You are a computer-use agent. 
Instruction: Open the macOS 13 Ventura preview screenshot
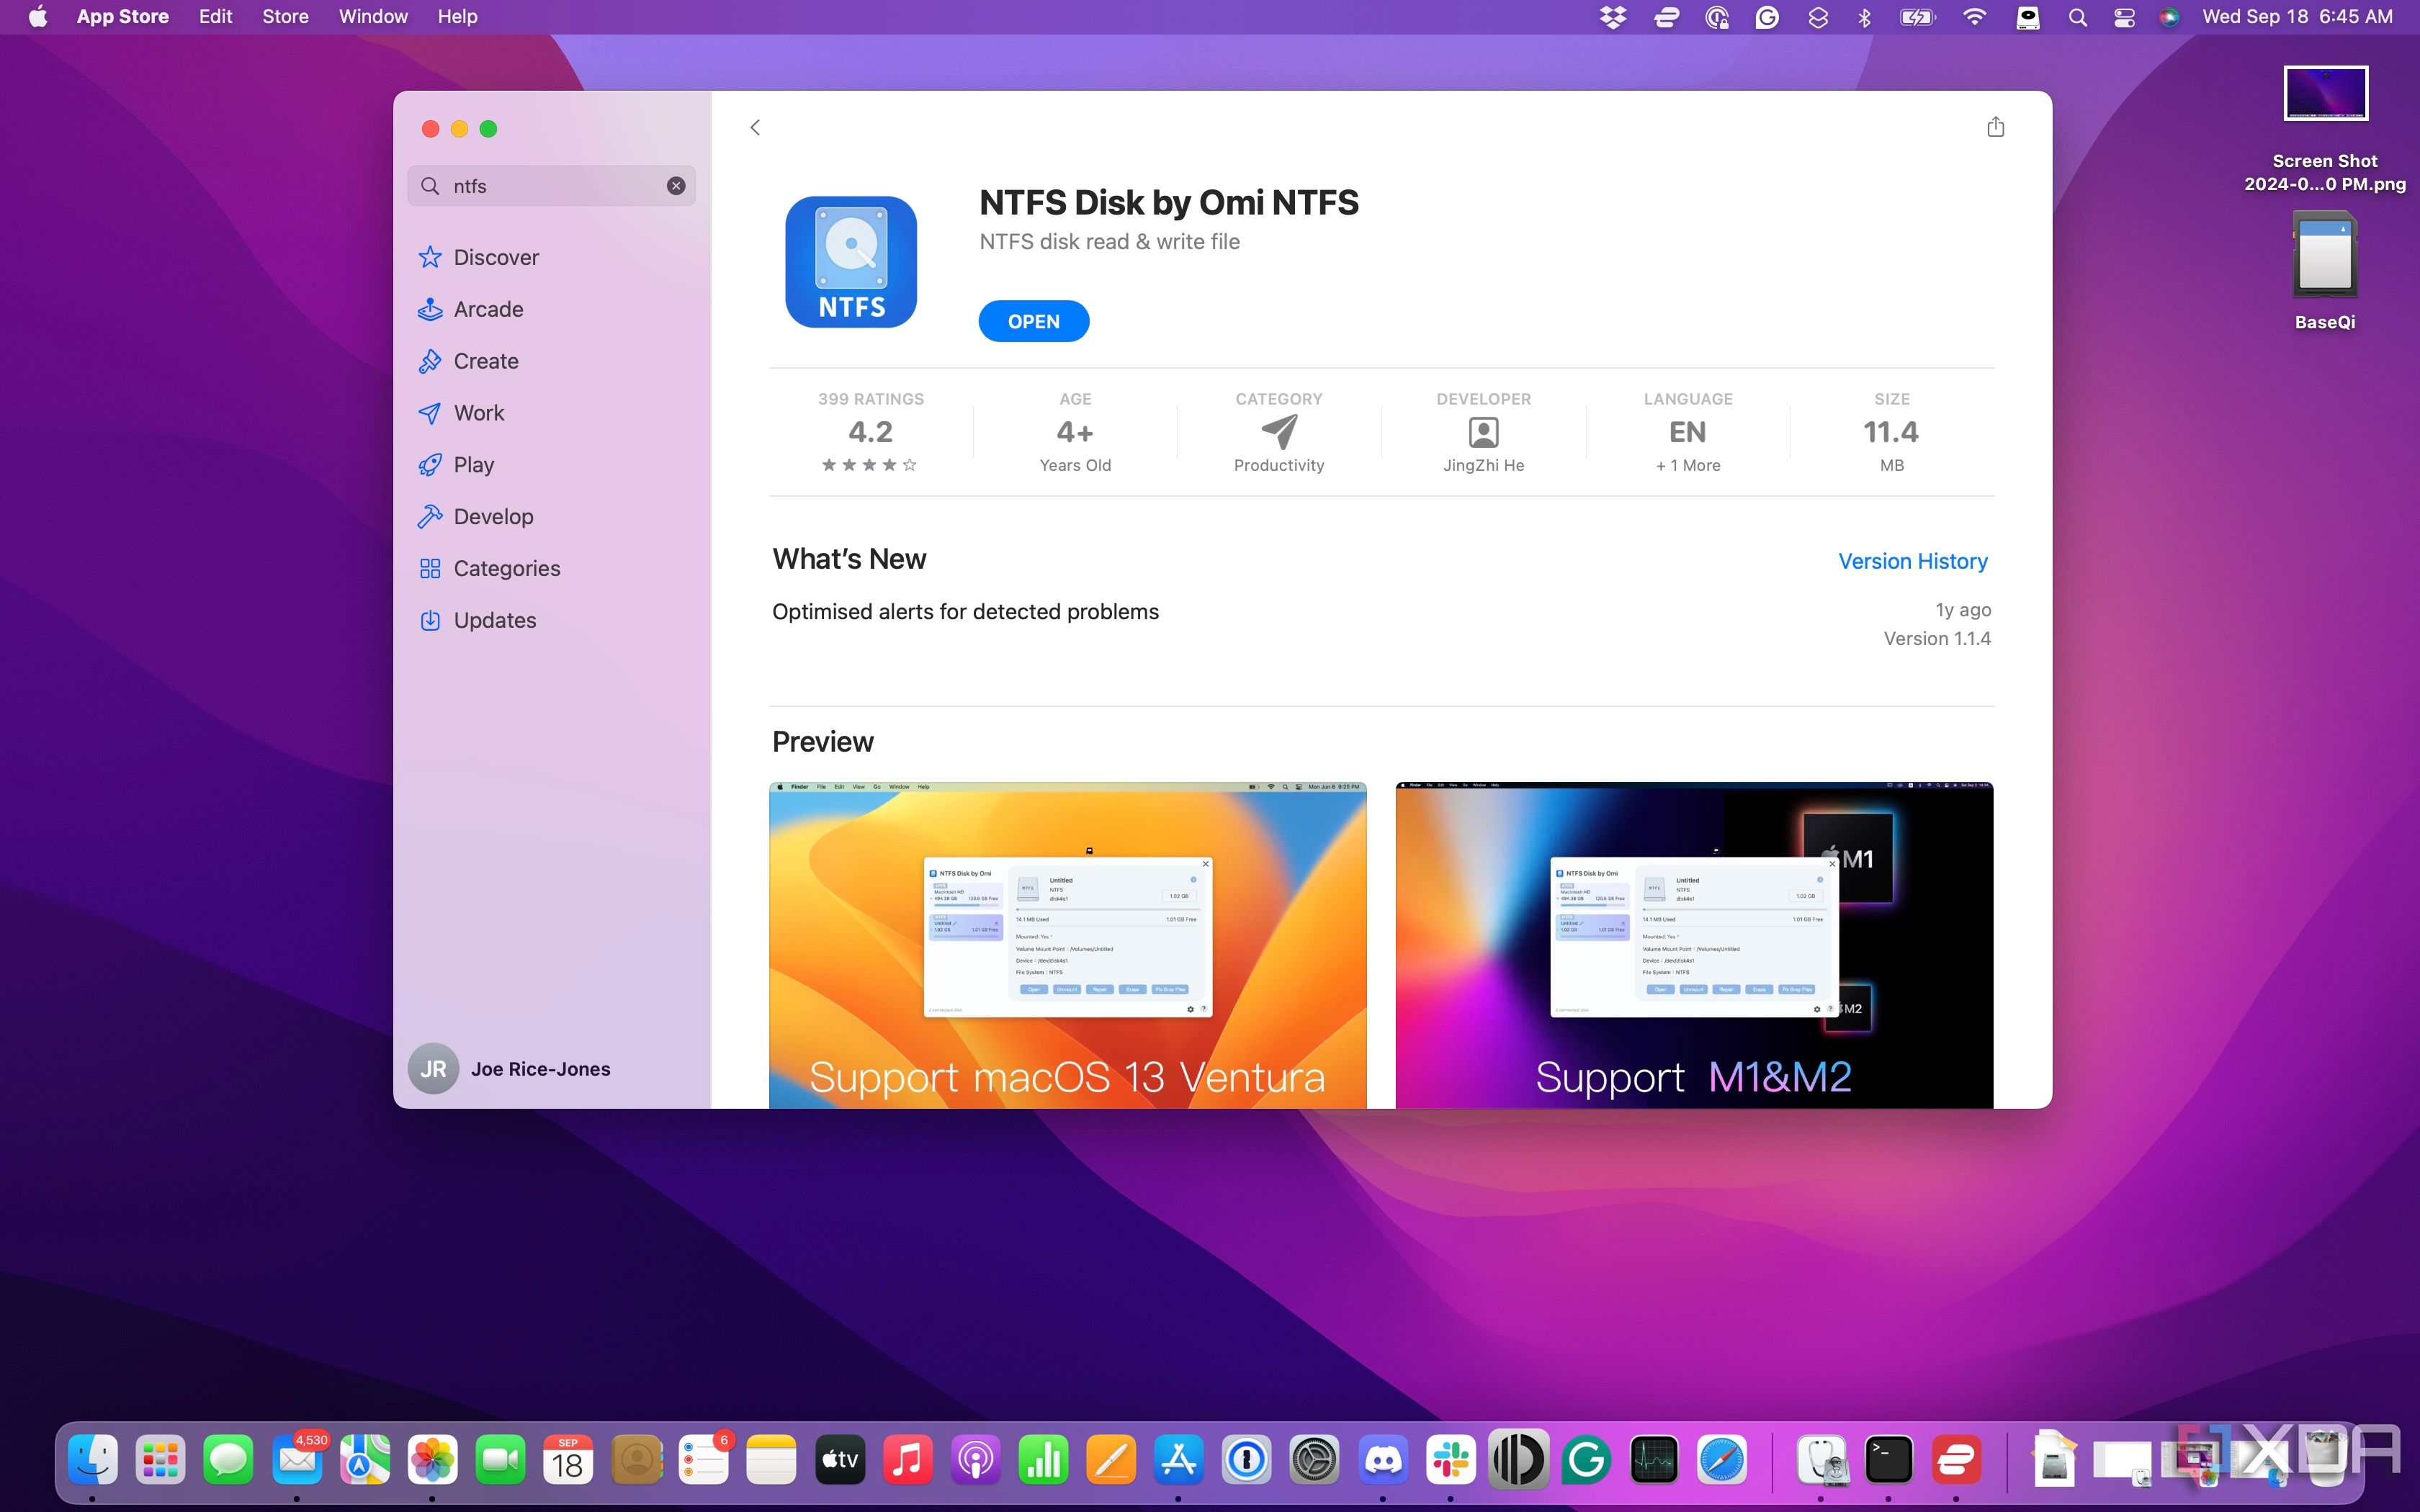click(1067, 945)
